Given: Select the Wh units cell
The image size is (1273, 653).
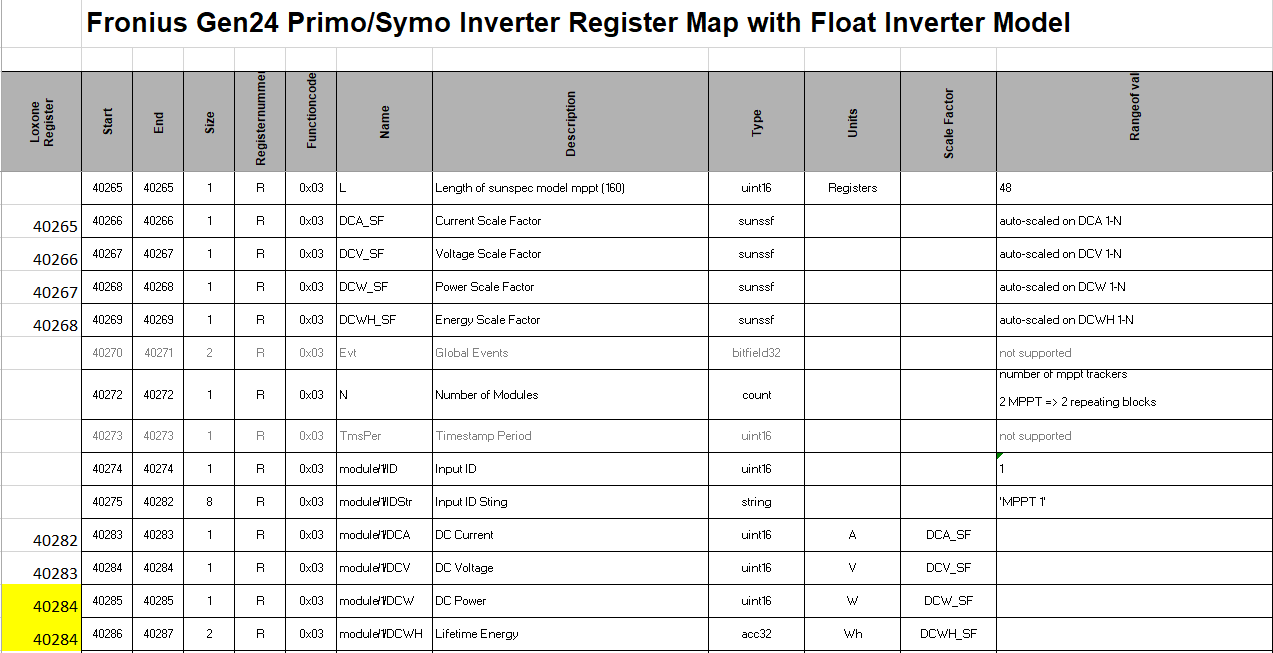Looking at the screenshot, I should (852, 634).
